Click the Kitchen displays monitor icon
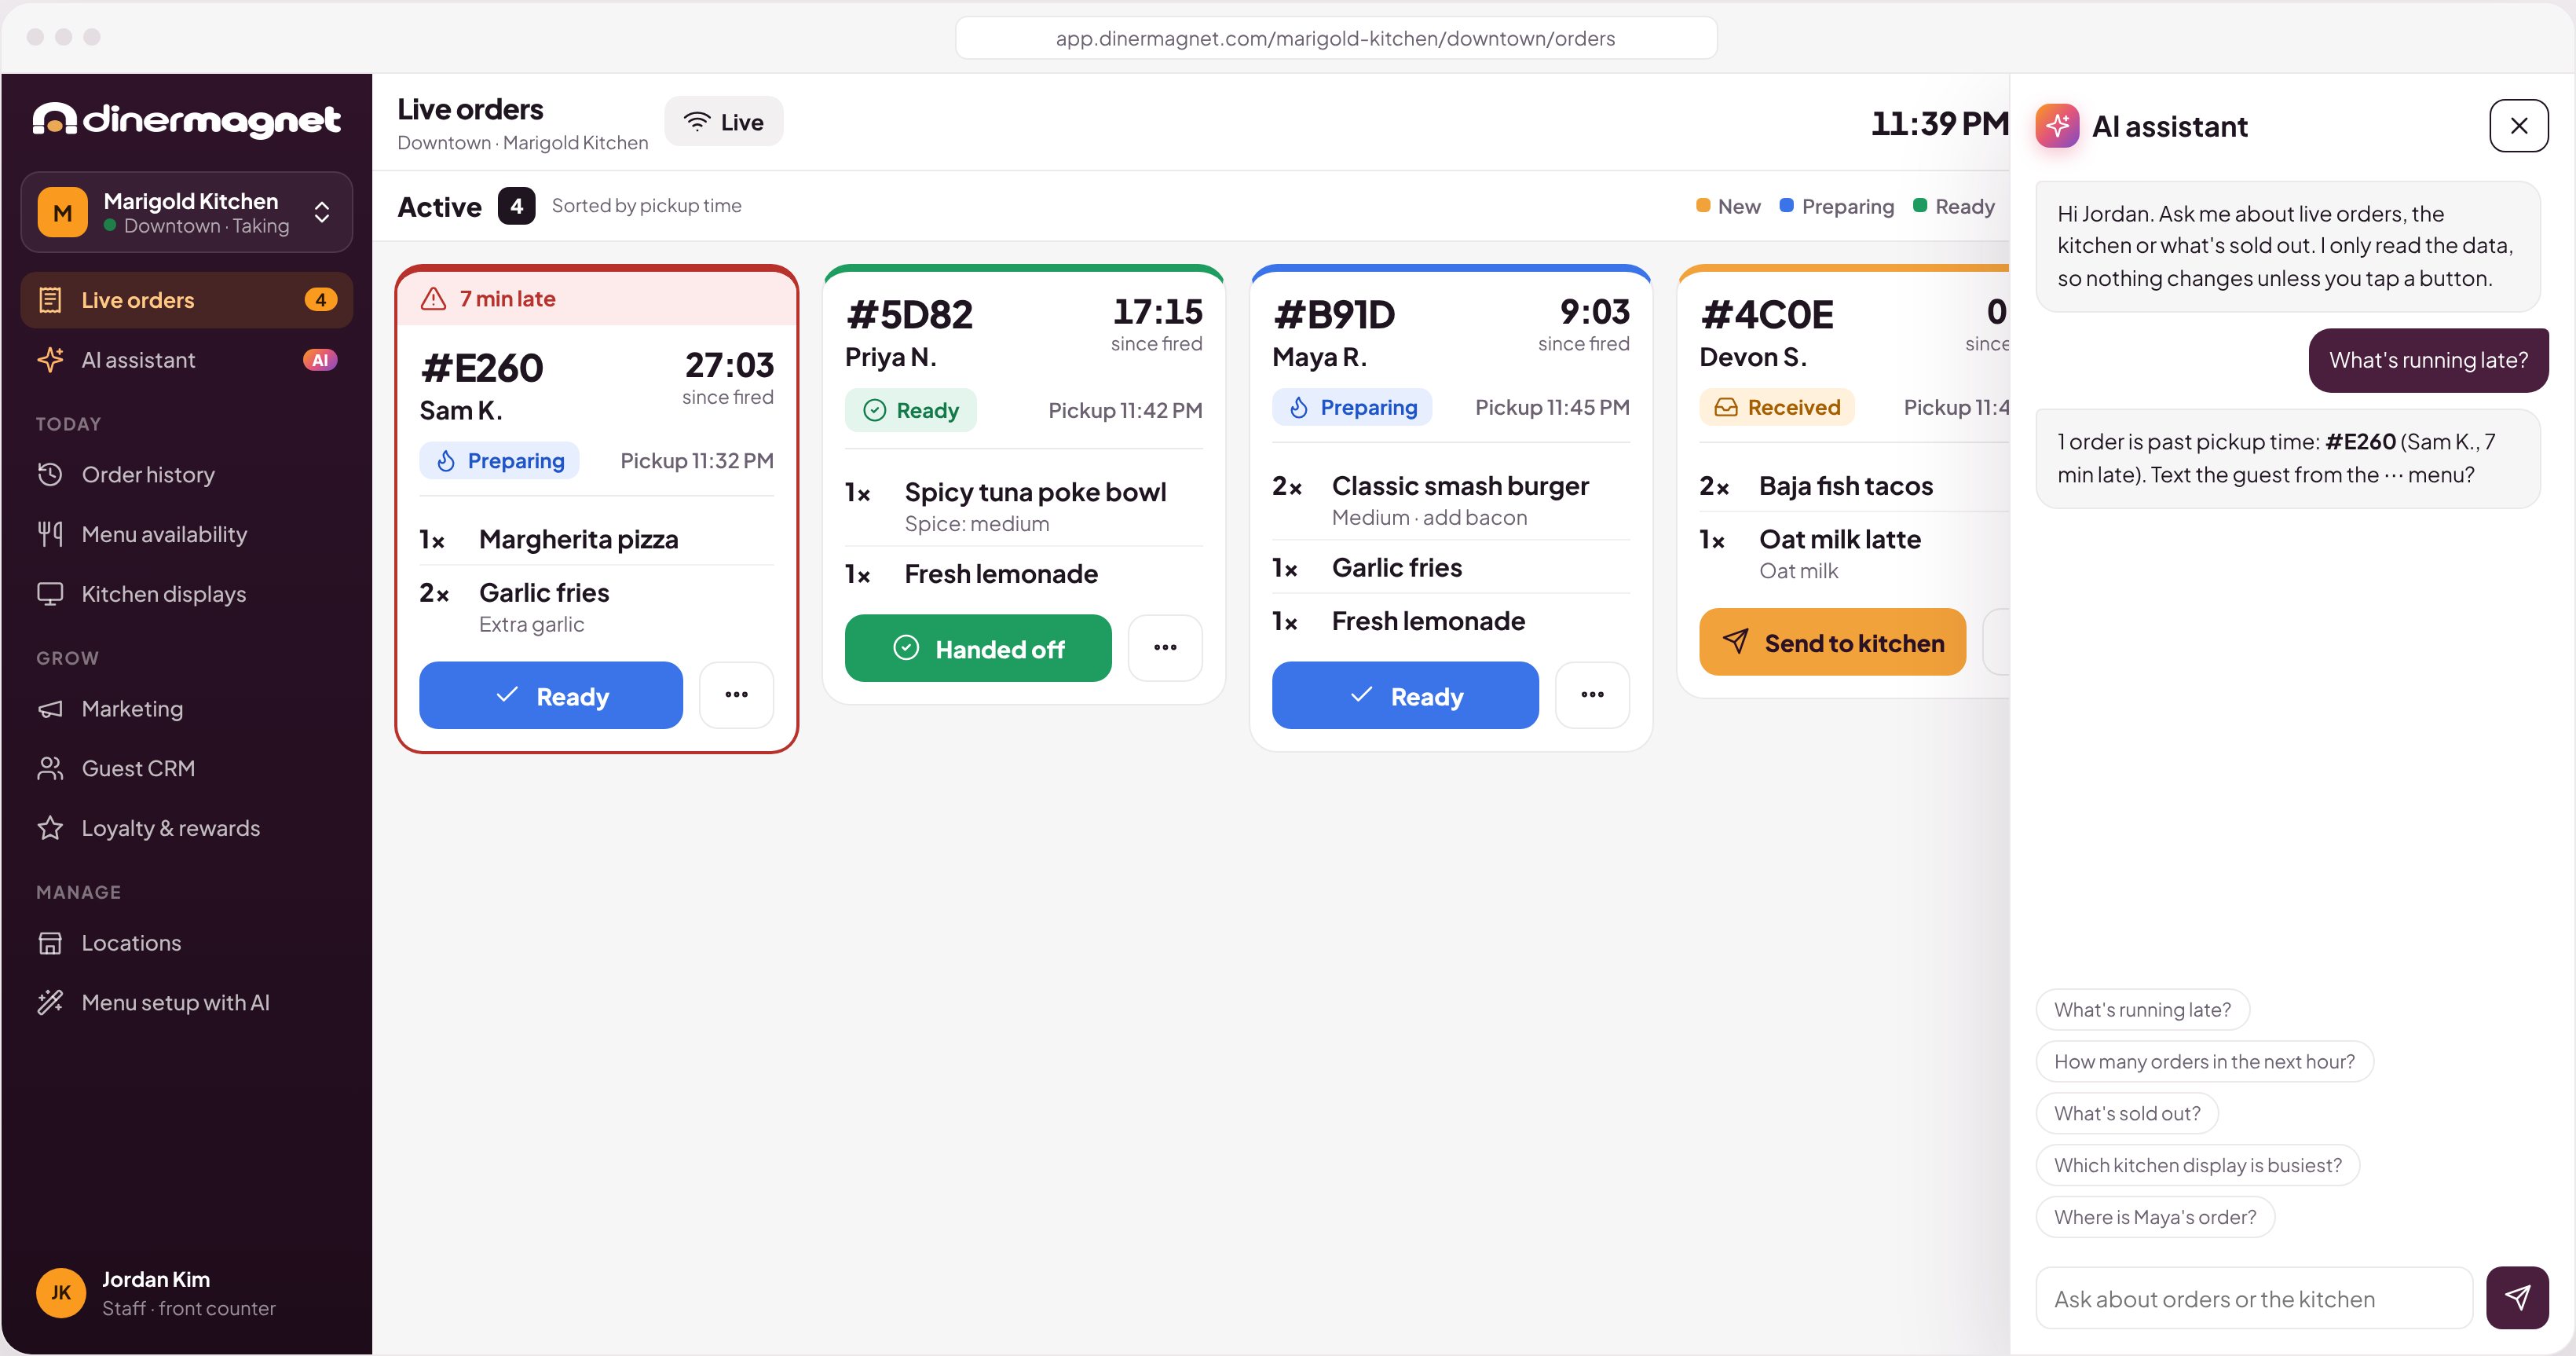 click(x=50, y=594)
